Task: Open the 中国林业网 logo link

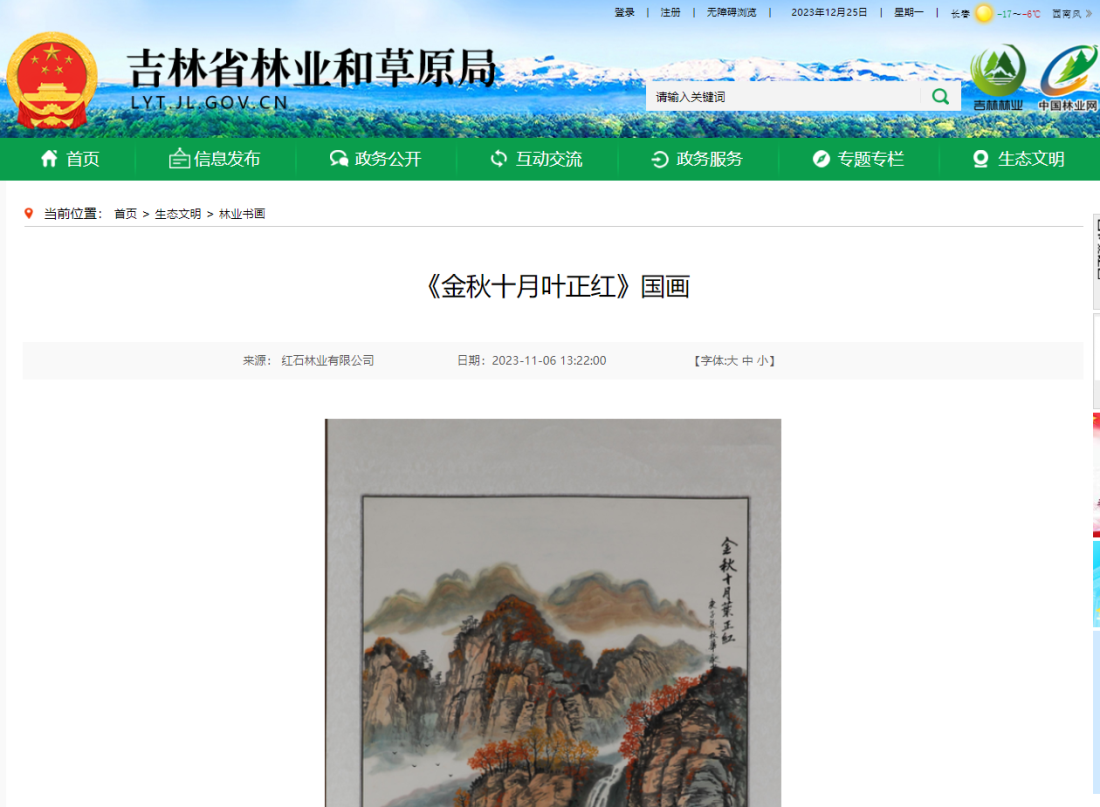Action: [1068, 77]
